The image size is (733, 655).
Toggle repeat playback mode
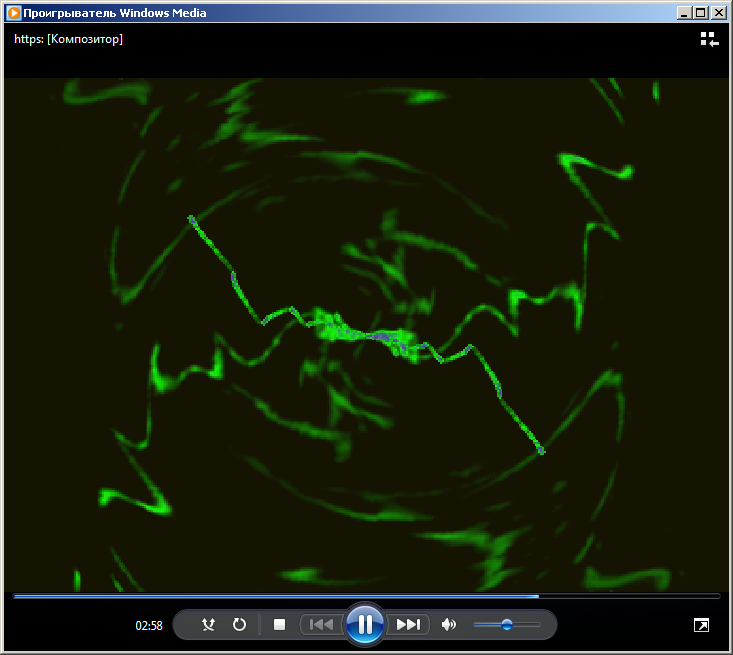[x=239, y=625]
